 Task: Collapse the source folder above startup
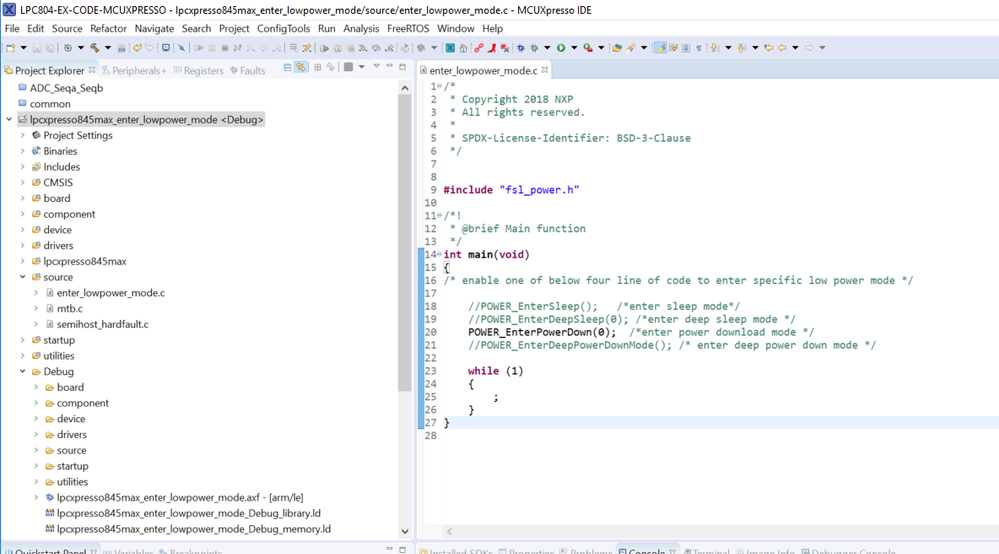click(22, 277)
